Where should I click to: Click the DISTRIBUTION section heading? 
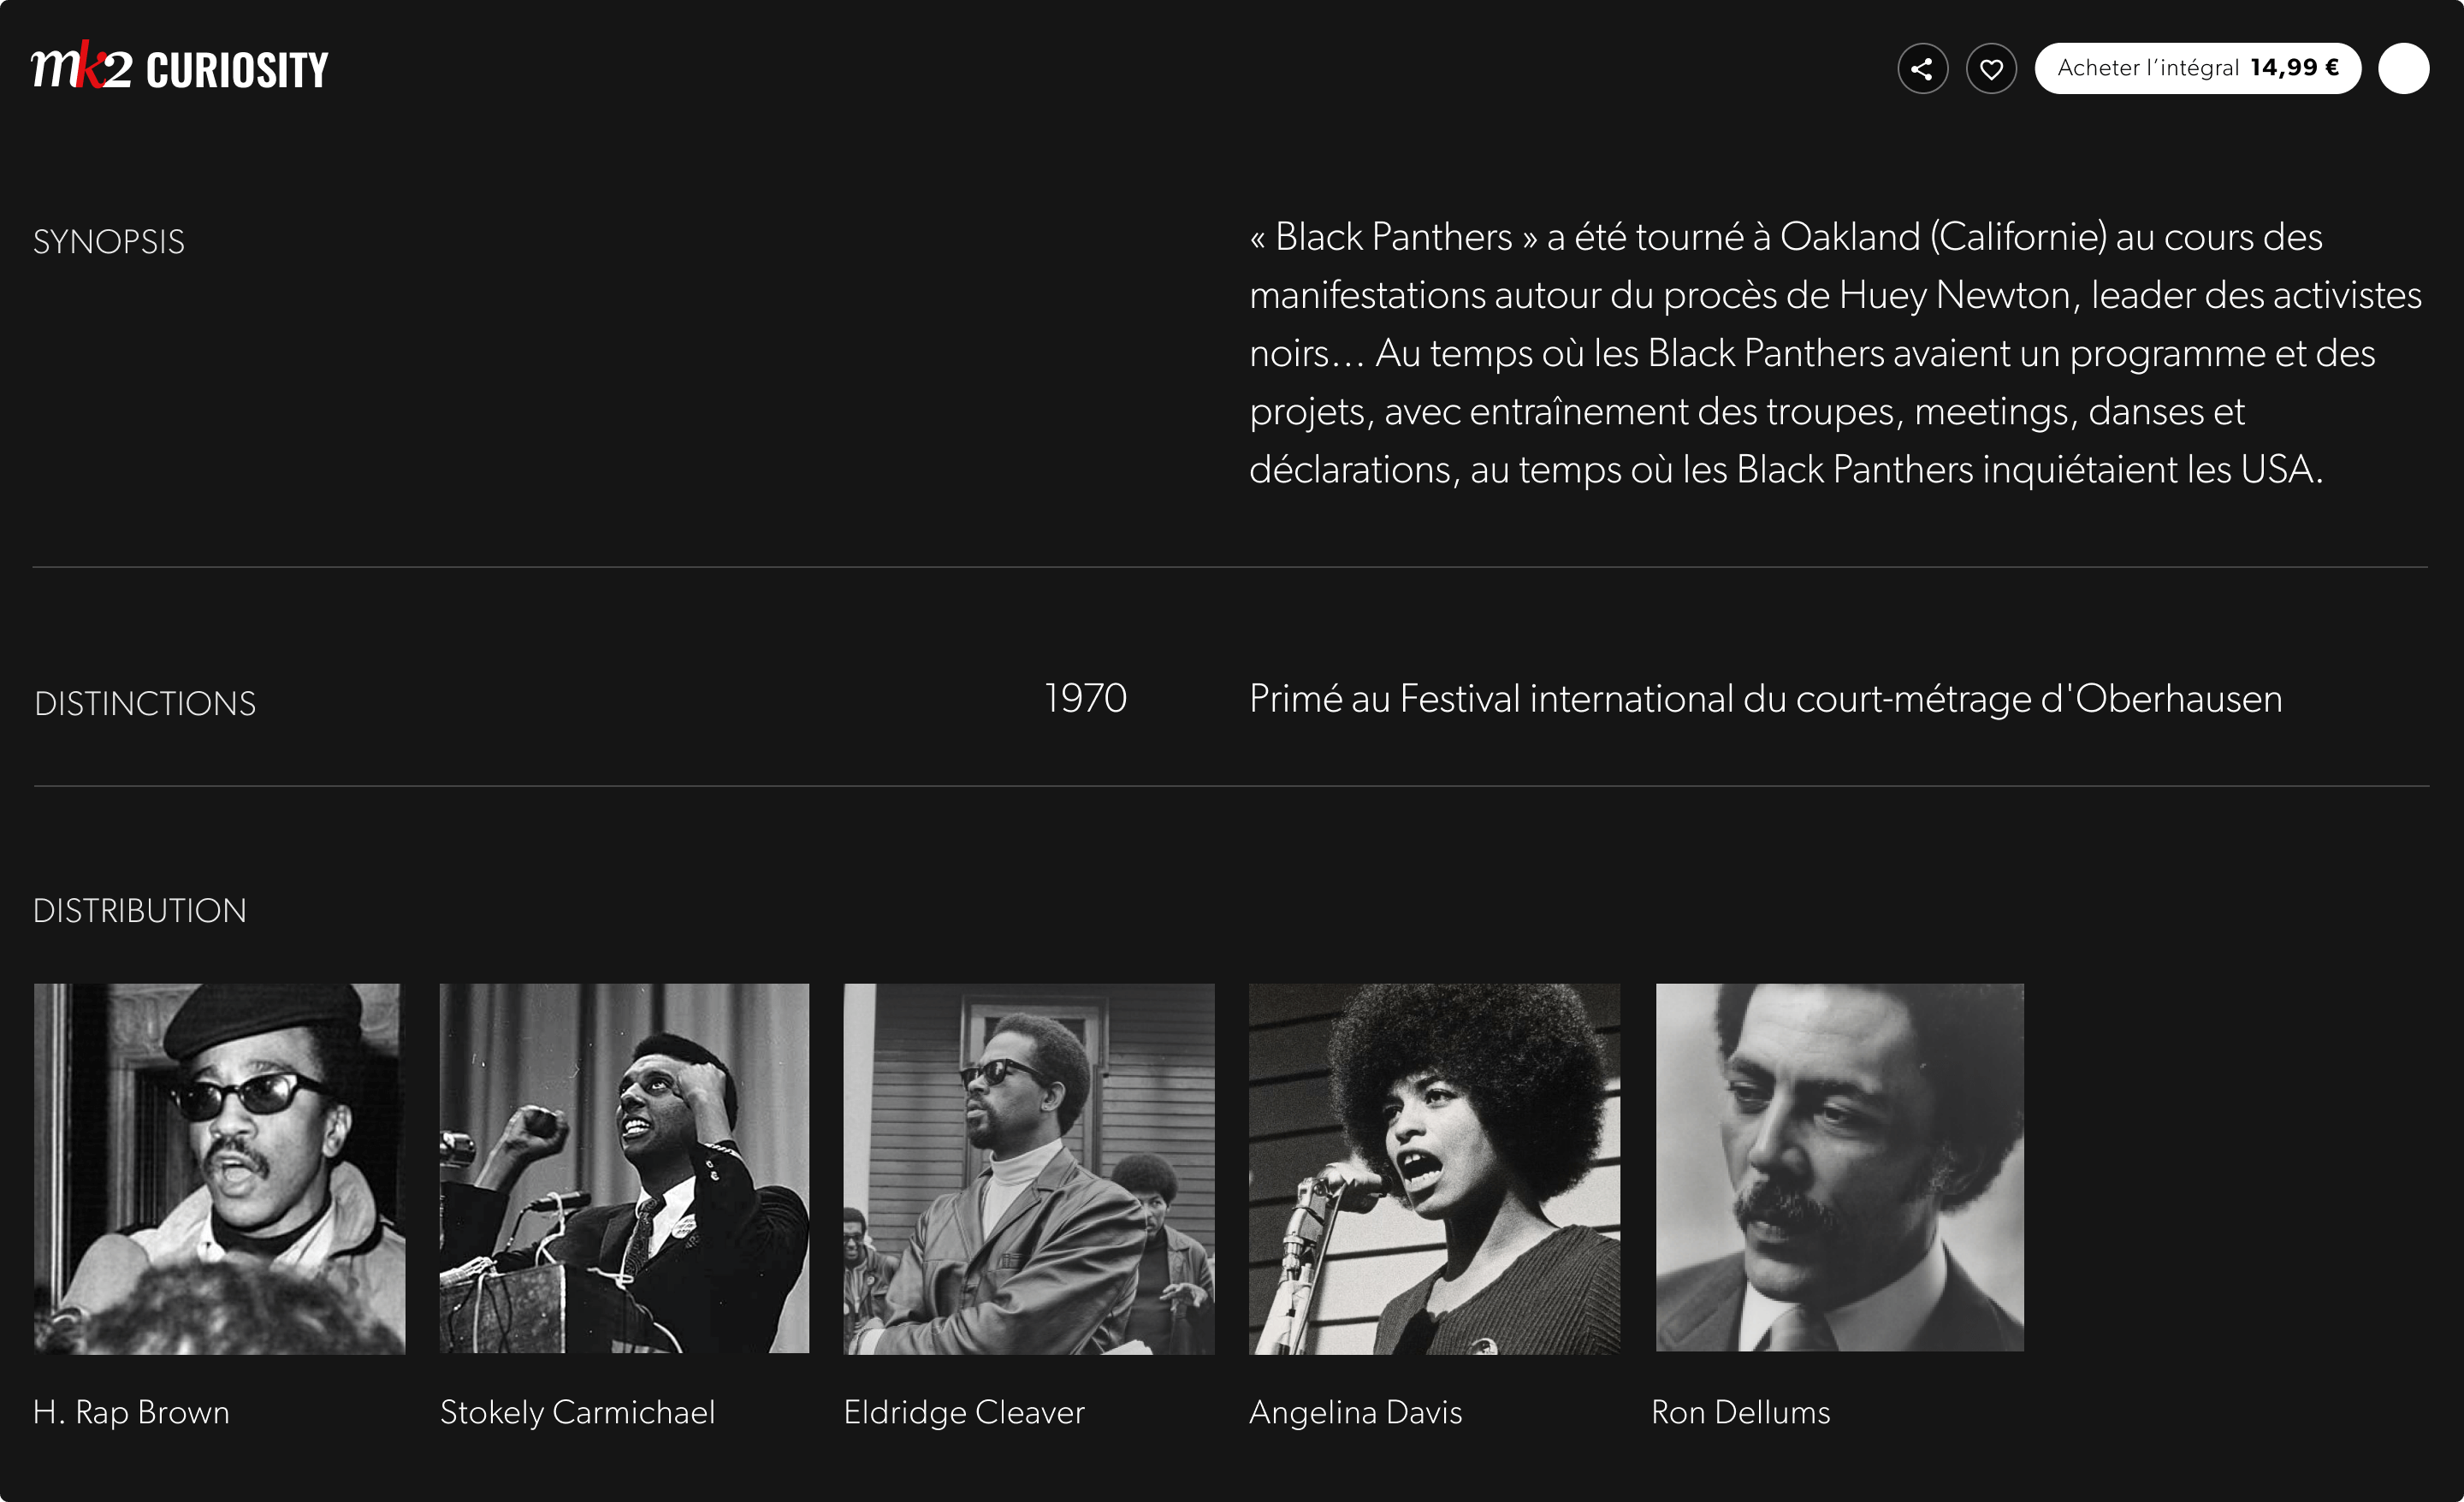[140, 911]
